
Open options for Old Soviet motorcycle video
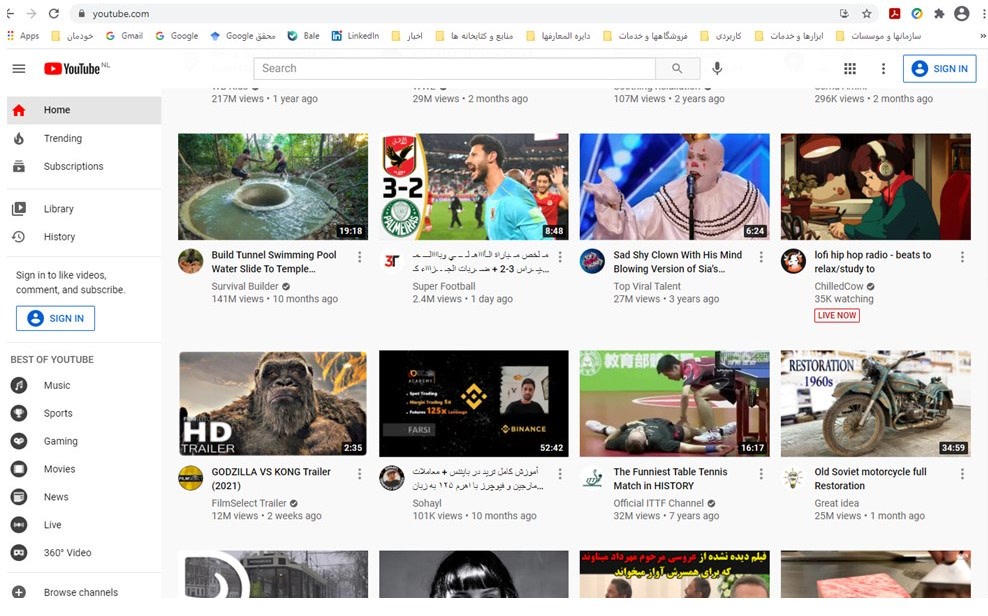click(962, 474)
